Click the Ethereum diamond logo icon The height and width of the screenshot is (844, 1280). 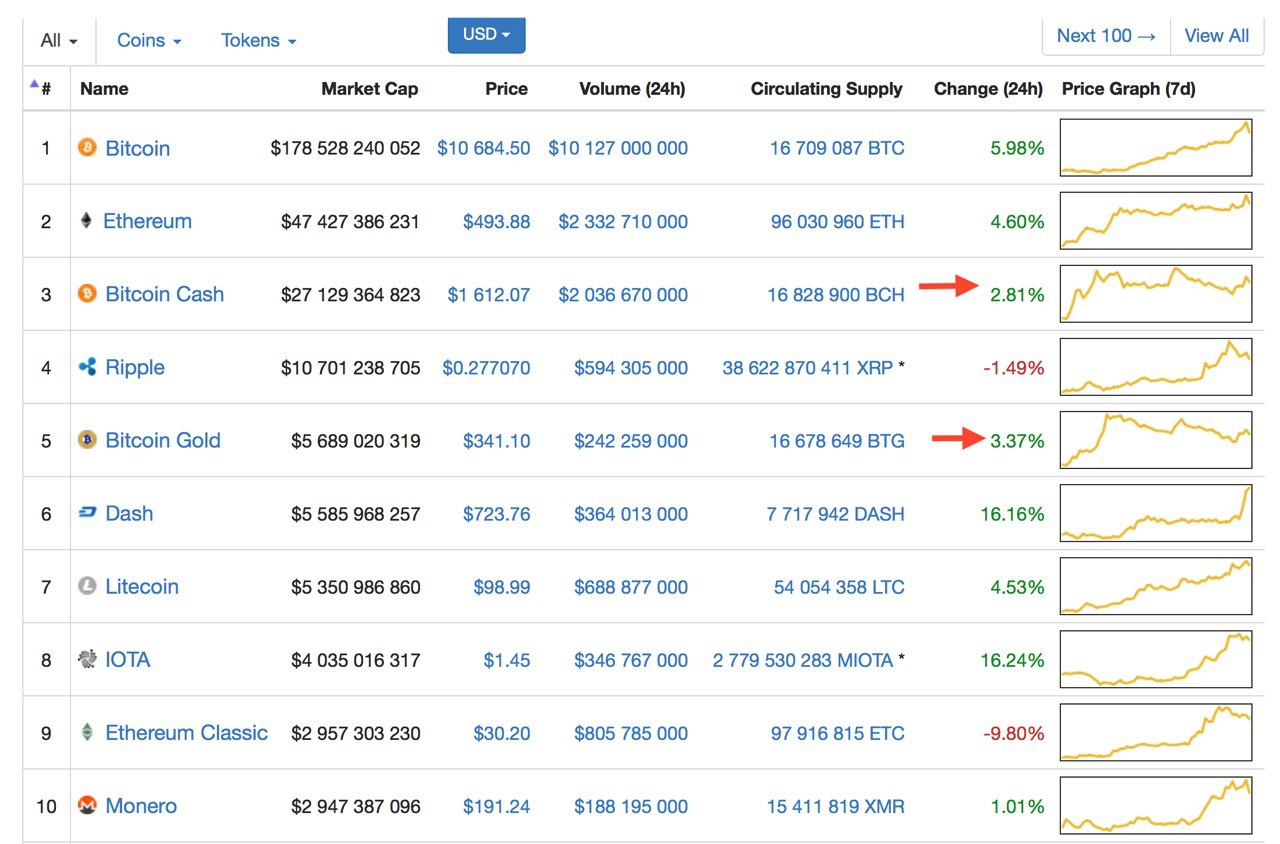[86, 221]
